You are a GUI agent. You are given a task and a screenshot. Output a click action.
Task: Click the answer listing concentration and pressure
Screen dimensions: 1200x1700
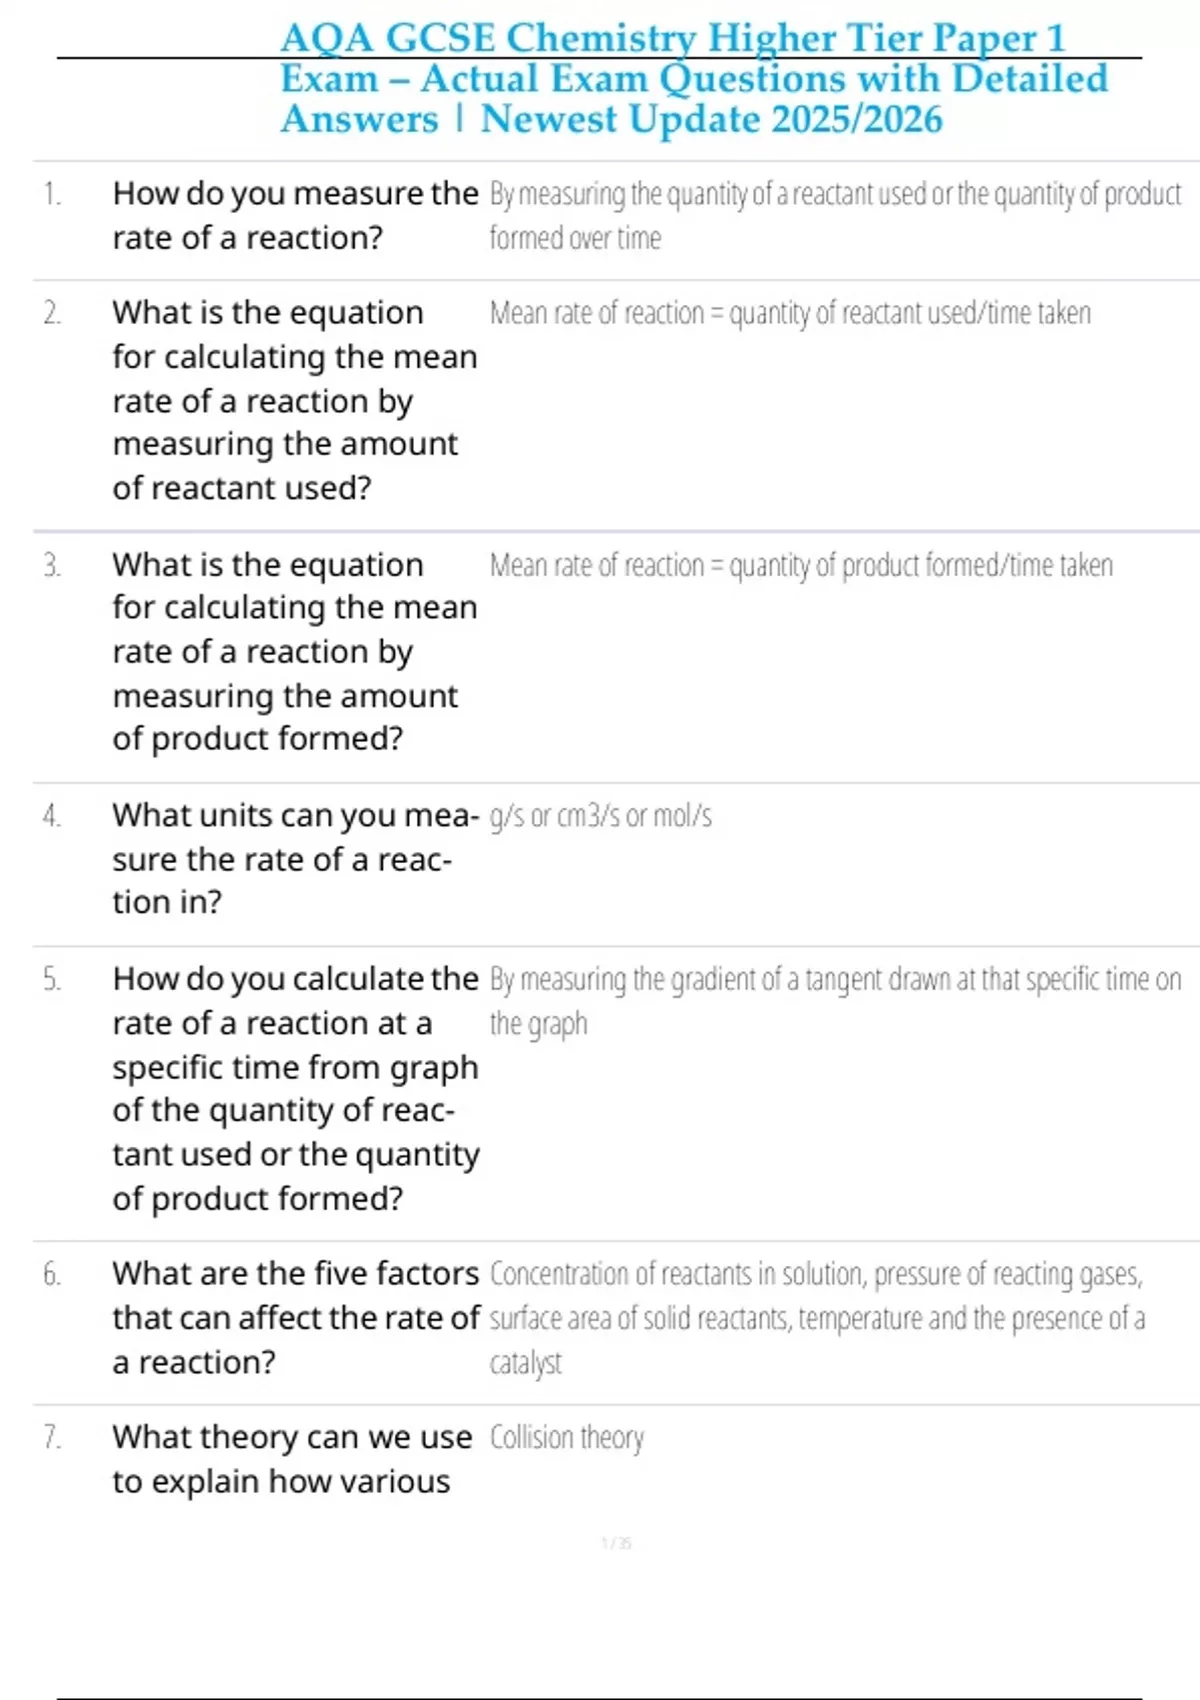(x=816, y=1317)
